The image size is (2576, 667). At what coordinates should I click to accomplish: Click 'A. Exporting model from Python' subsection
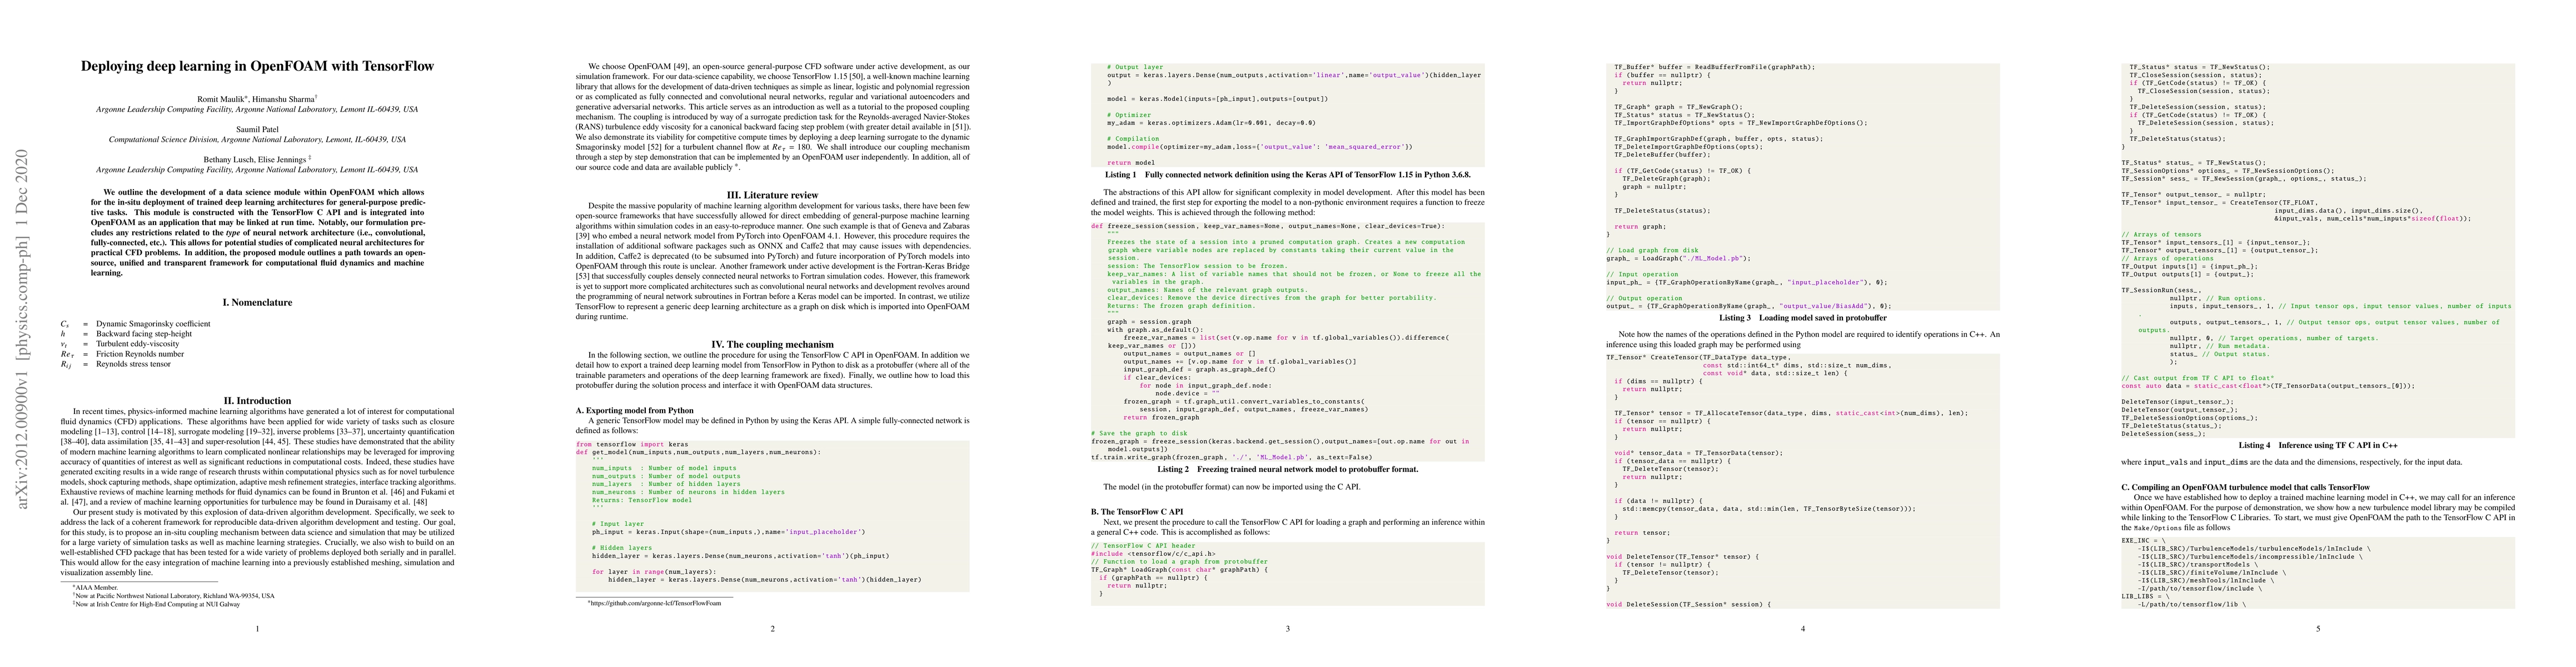[634, 411]
